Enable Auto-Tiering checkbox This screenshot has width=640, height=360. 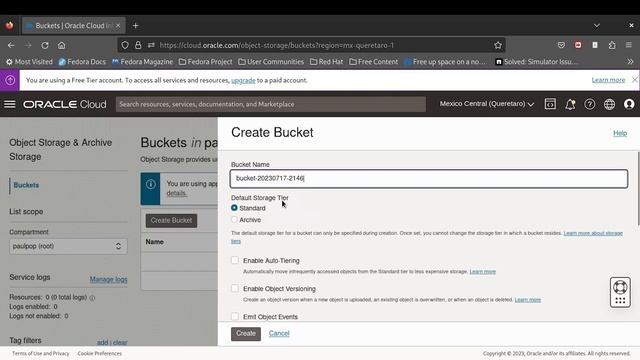pos(235,260)
